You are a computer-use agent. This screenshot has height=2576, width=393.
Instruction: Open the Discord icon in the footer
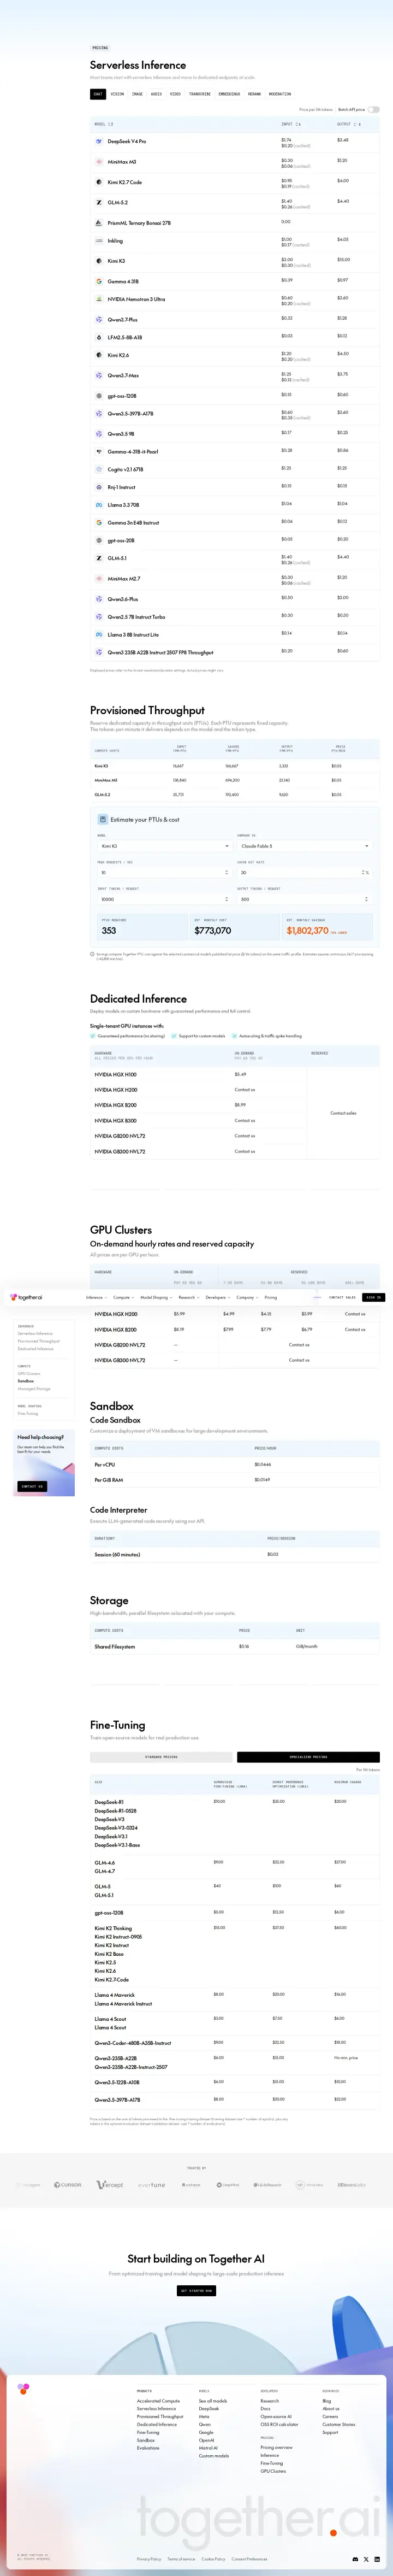tap(355, 2559)
